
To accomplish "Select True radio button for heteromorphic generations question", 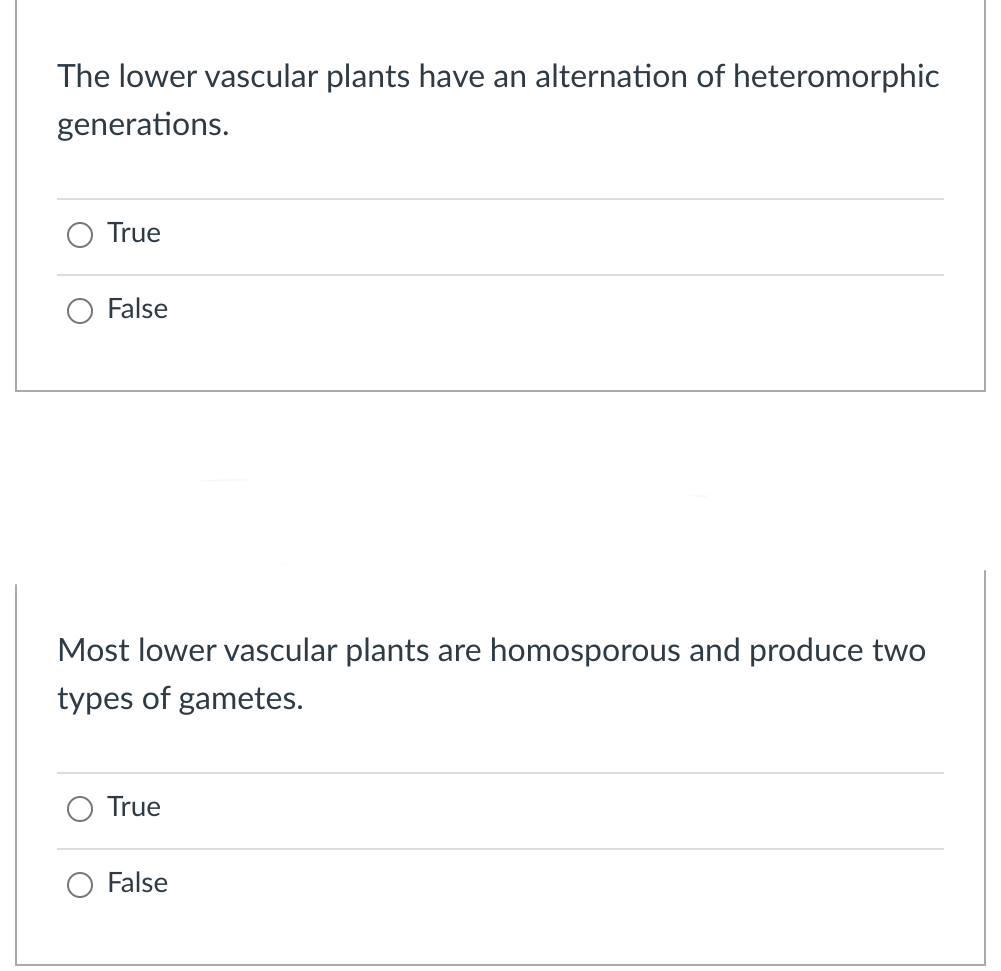I will pos(80,235).
